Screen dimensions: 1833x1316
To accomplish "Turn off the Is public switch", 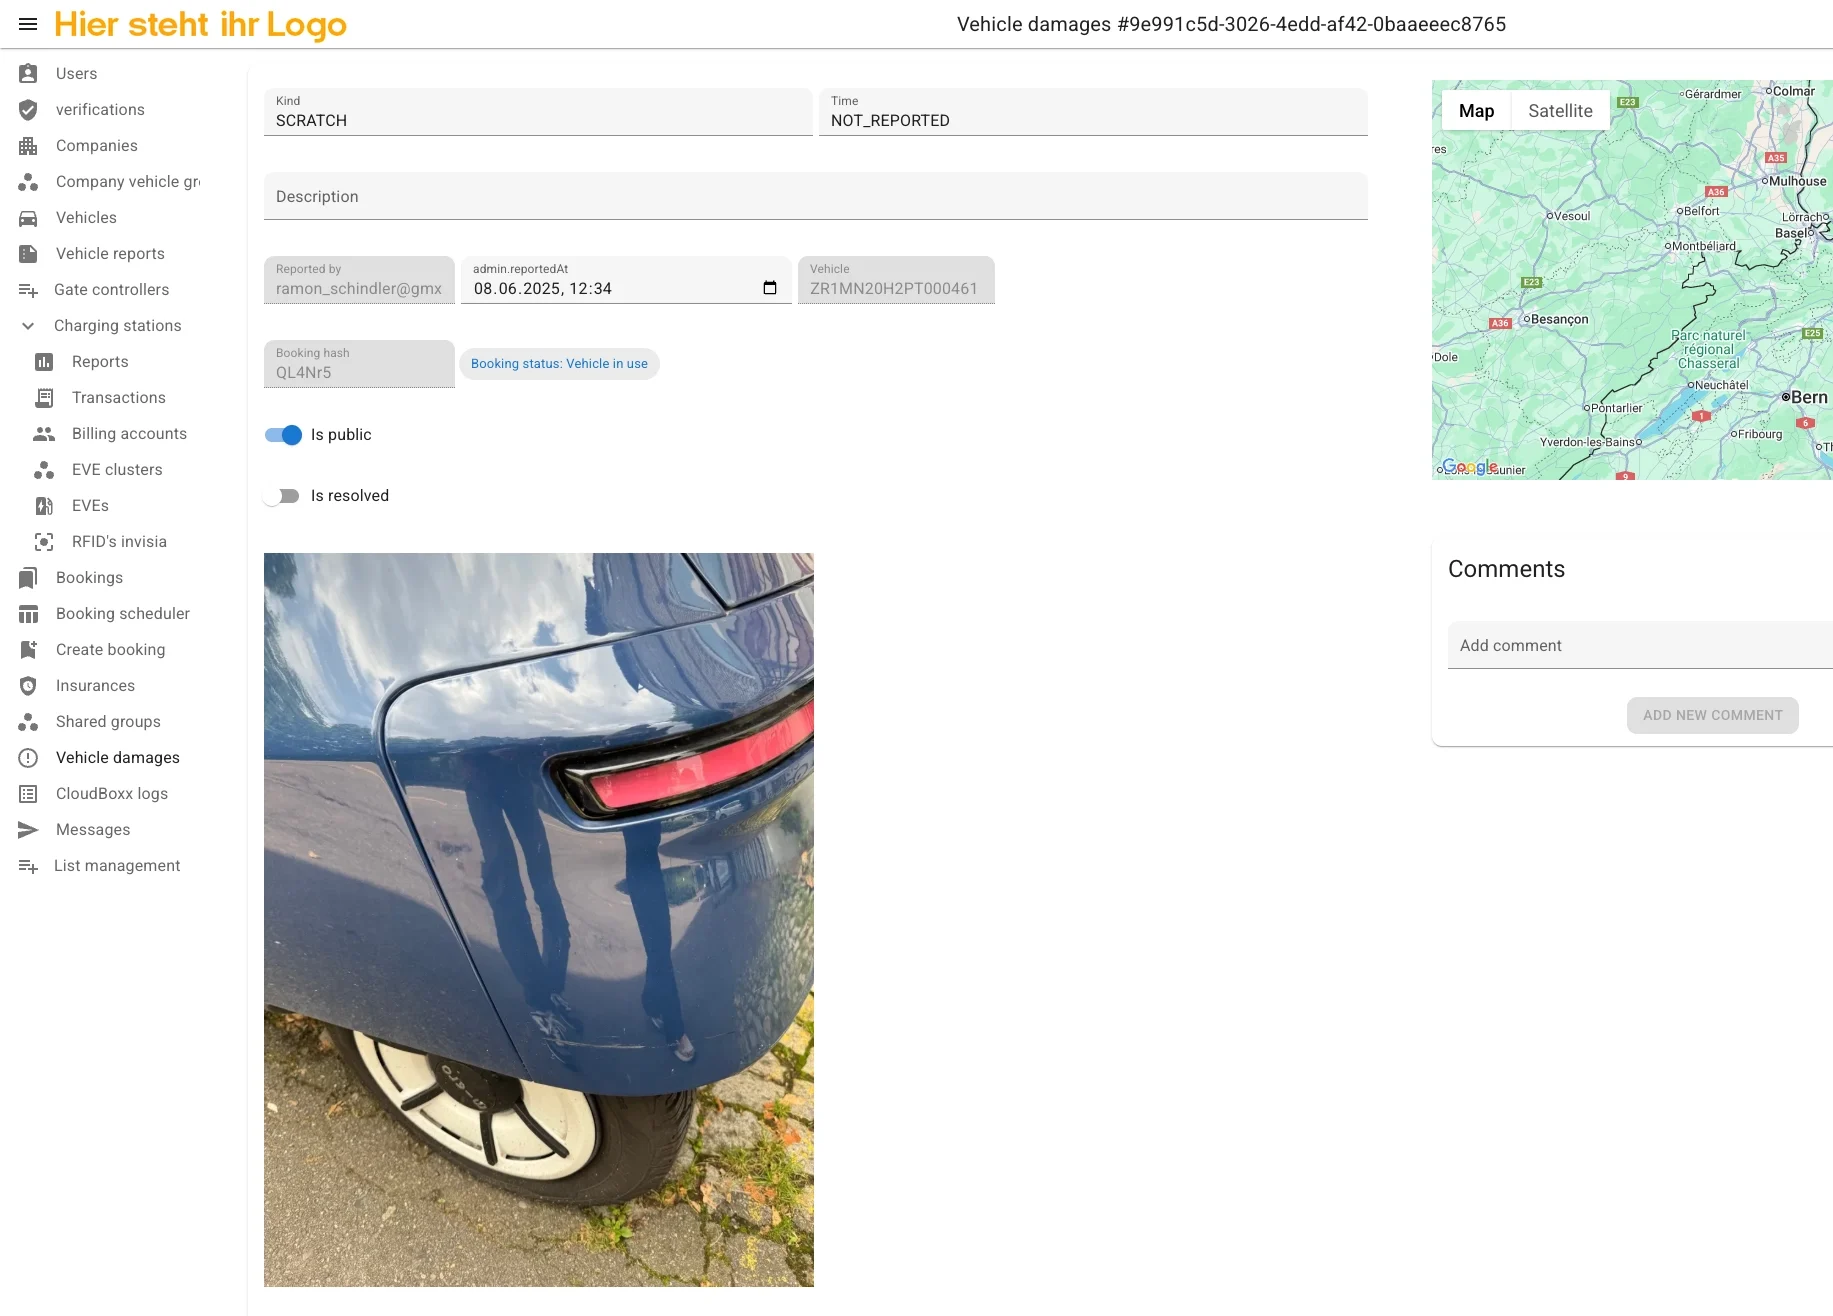I will (x=283, y=435).
